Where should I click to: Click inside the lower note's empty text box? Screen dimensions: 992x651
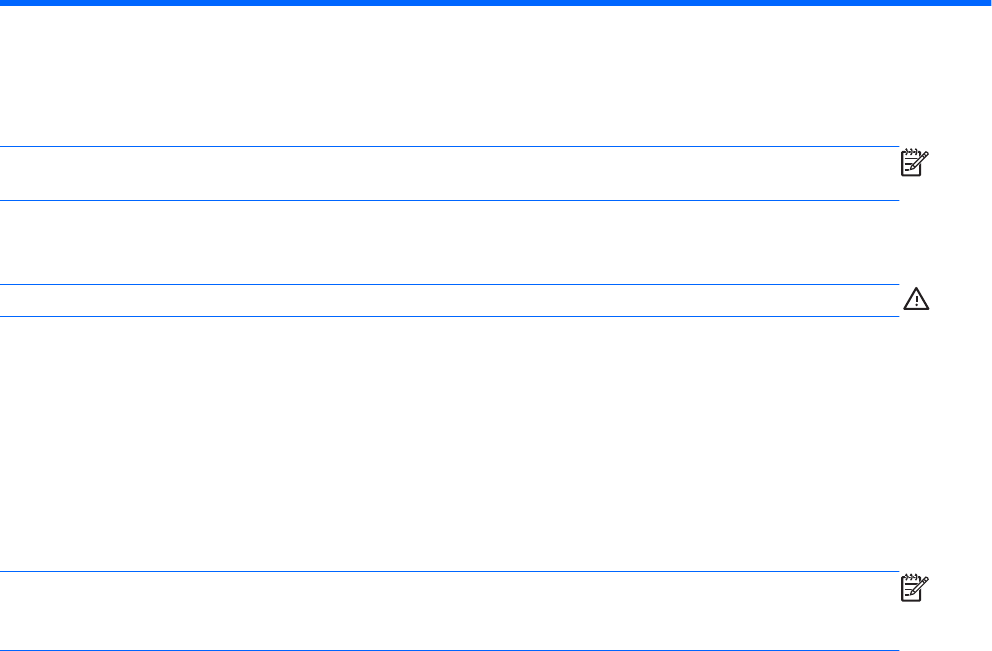tap(450, 611)
